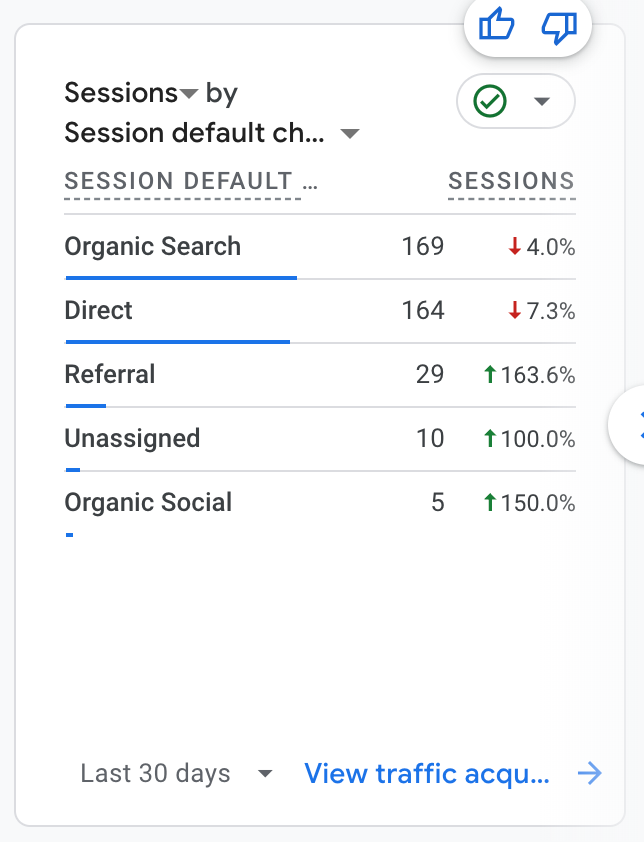The width and height of the screenshot is (644, 842).
Task: Click the SESSION DEFAULT column header
Action: coord(182,182)
